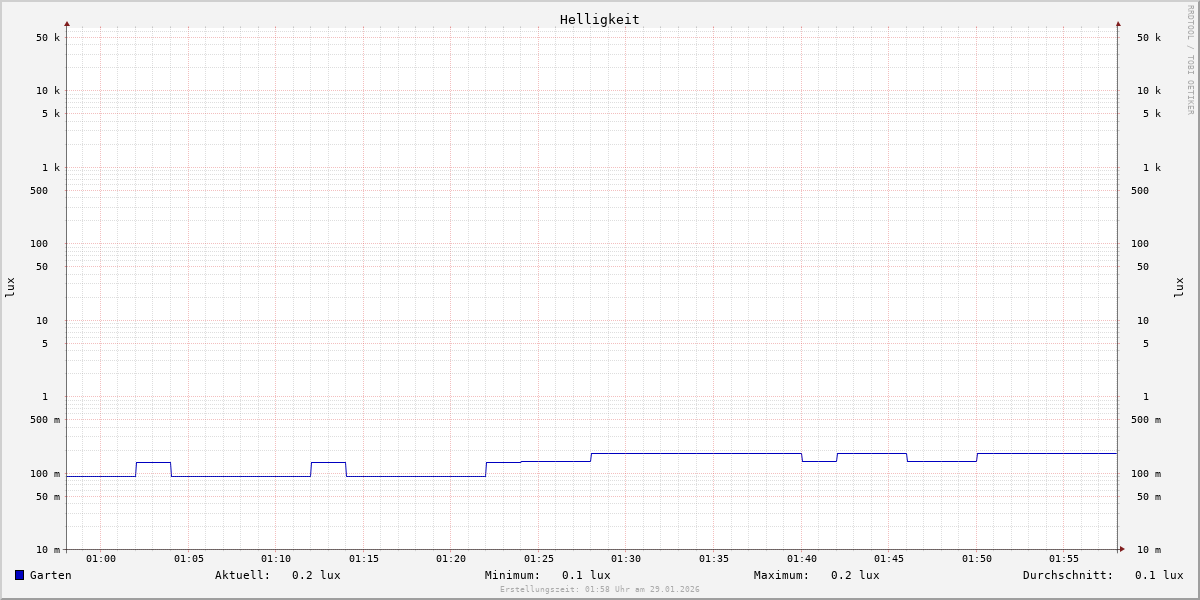Screen dimensions: 1200x600
Task: Click the RRDTOOL / TOBI OETIKER watermark
Action: click(x=1190, y=60)
